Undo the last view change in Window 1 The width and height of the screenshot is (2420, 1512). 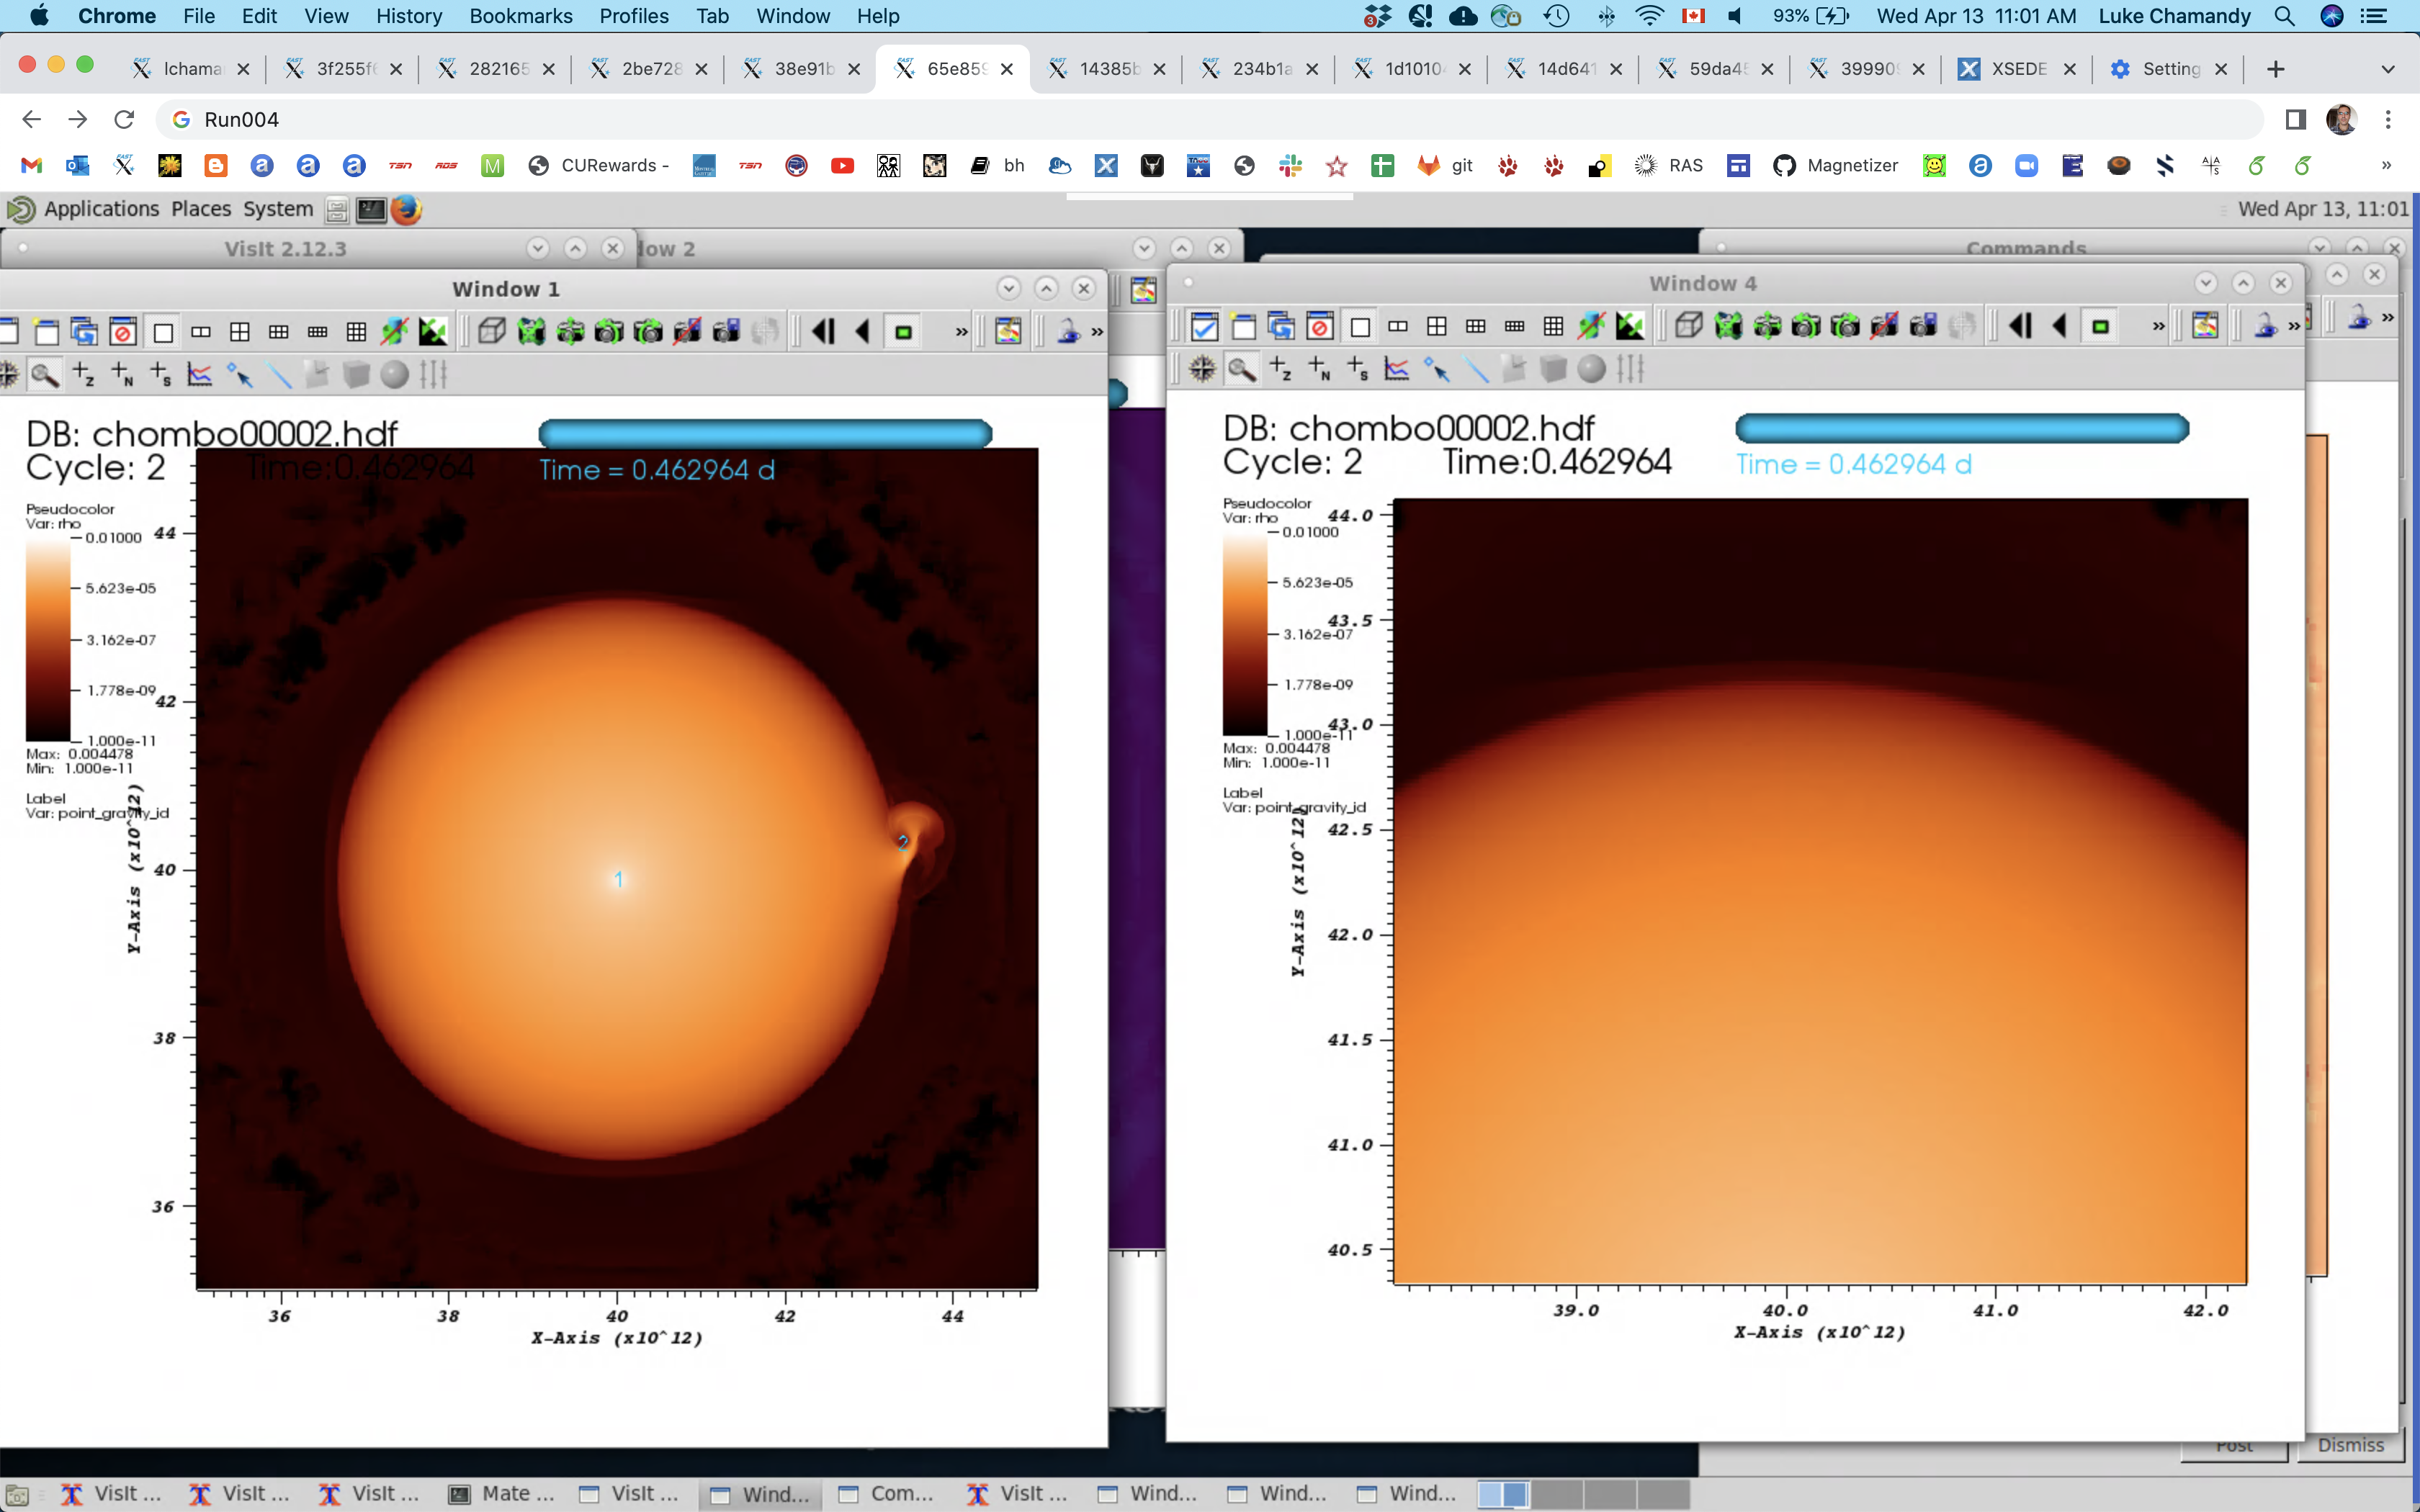pos(609,332)
